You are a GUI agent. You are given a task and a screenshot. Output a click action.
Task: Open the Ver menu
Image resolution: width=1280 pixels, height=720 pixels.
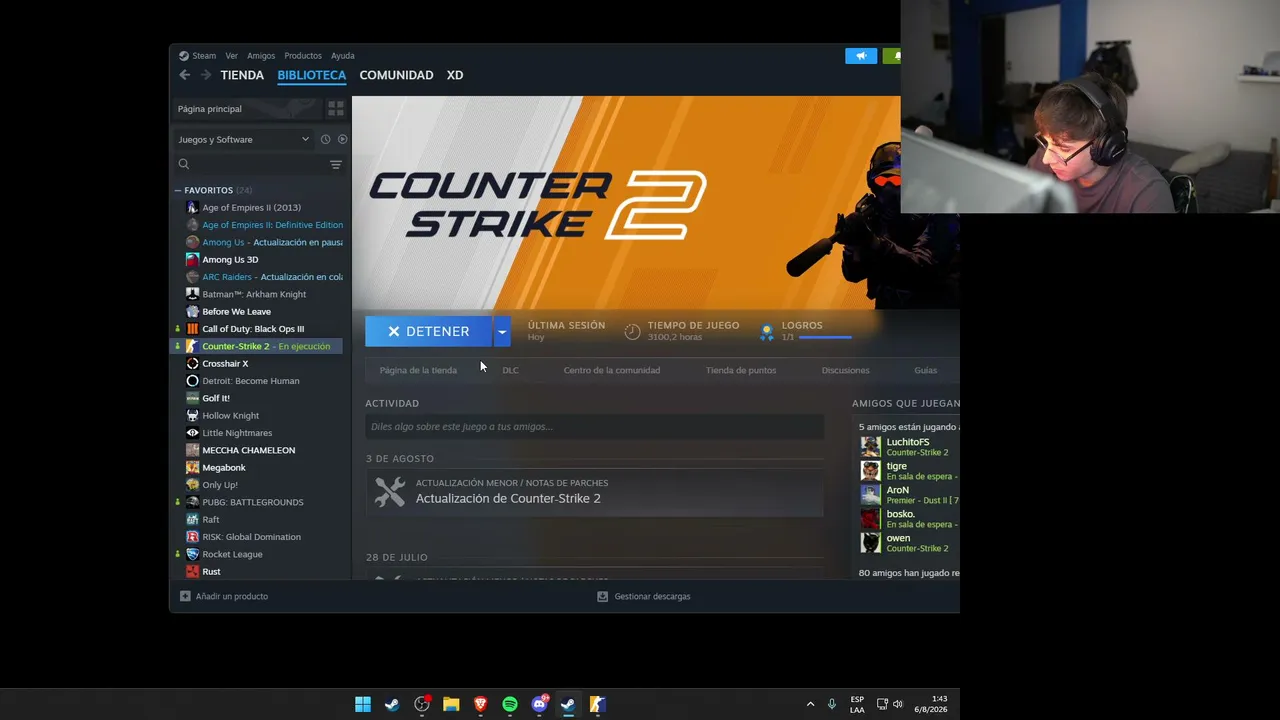tap(232, 56)
